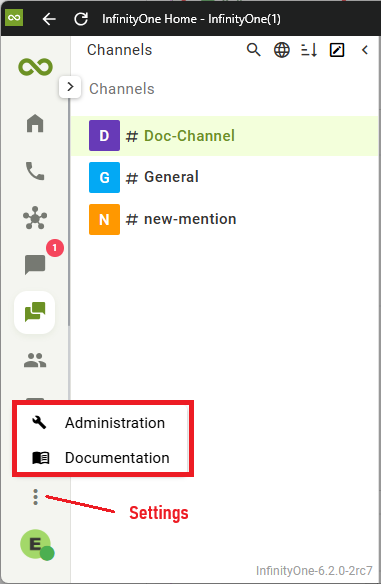This screenshot has height=584, width=381.
Task: Open direct messages with unread badge
Action: 35,264
